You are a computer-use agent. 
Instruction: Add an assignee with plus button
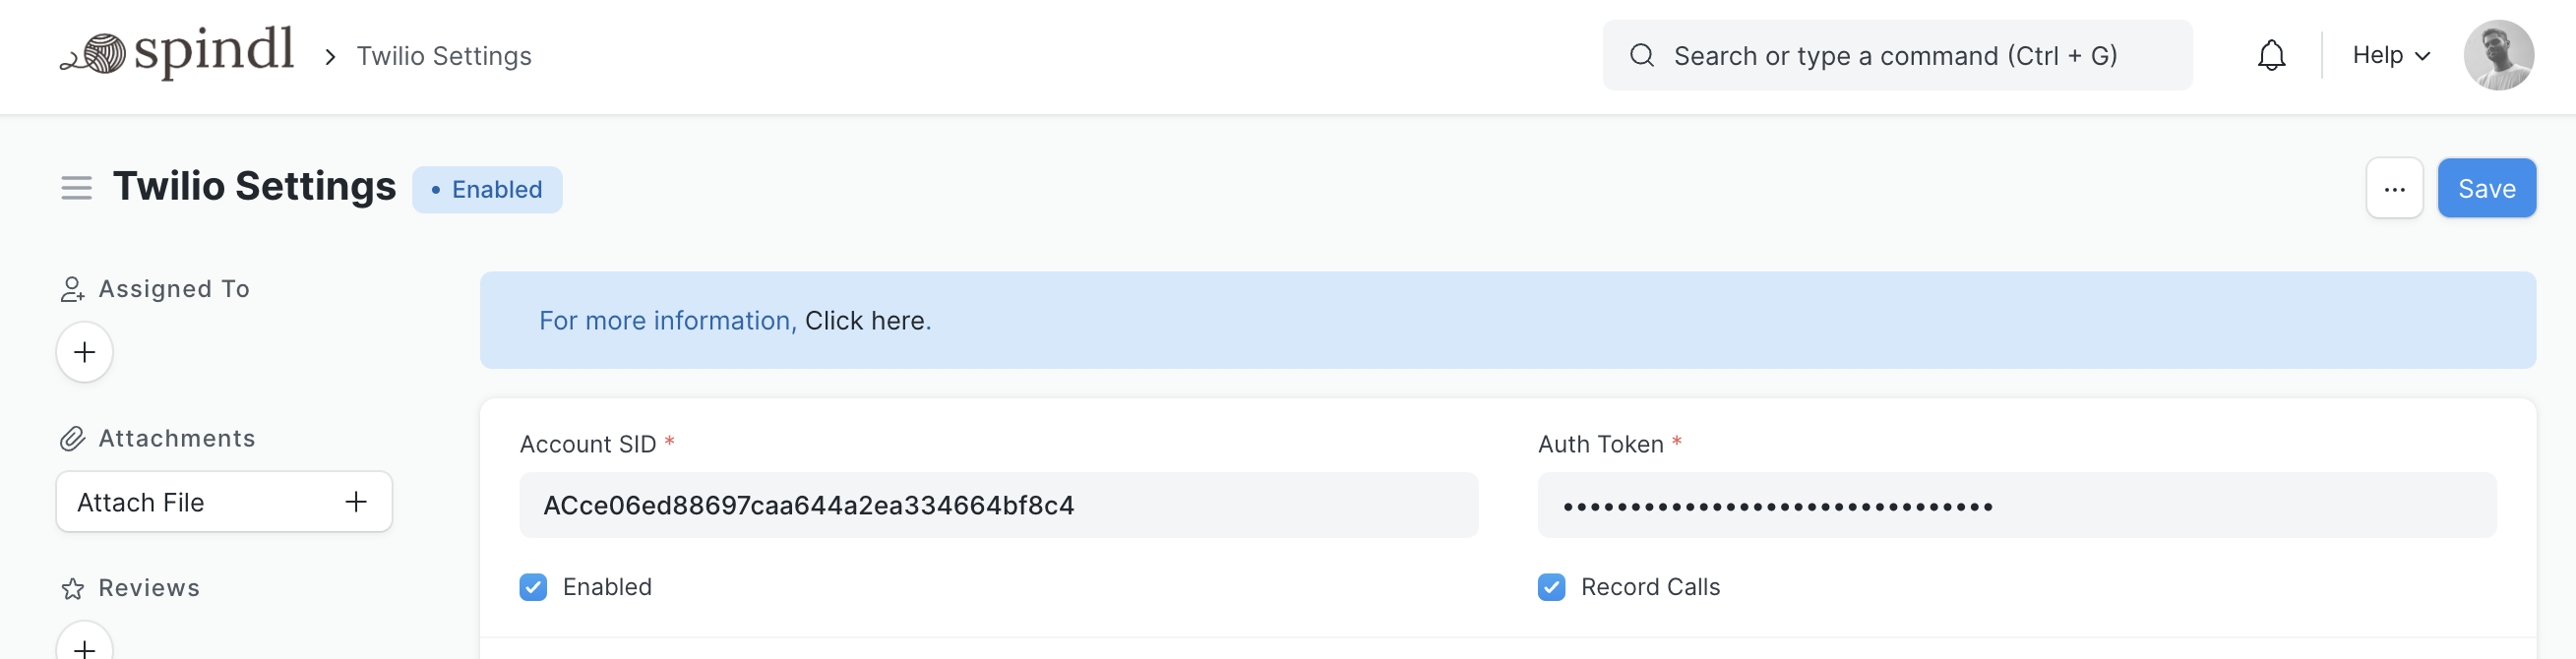(85, 352)
